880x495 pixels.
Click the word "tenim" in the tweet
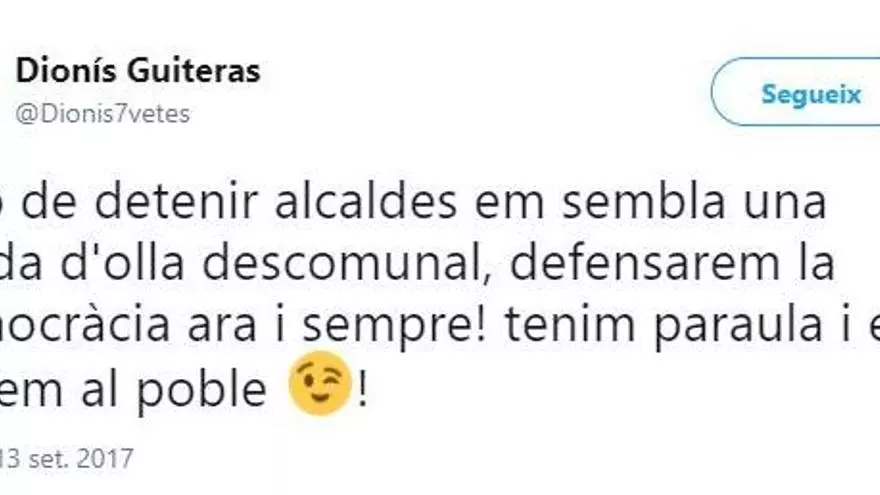click(x=562, y=329)
